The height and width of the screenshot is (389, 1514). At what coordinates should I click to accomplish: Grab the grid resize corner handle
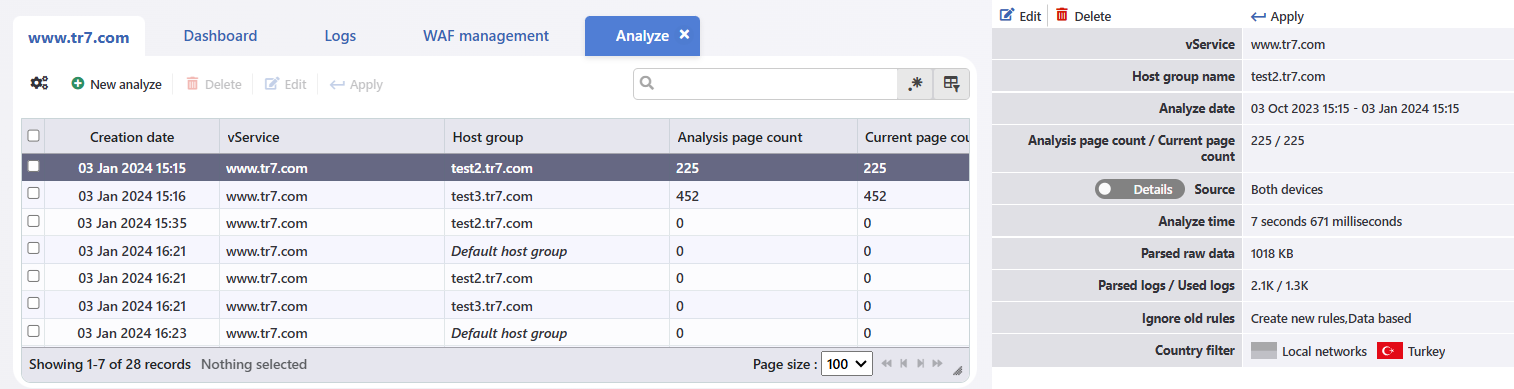click(957, 370)
